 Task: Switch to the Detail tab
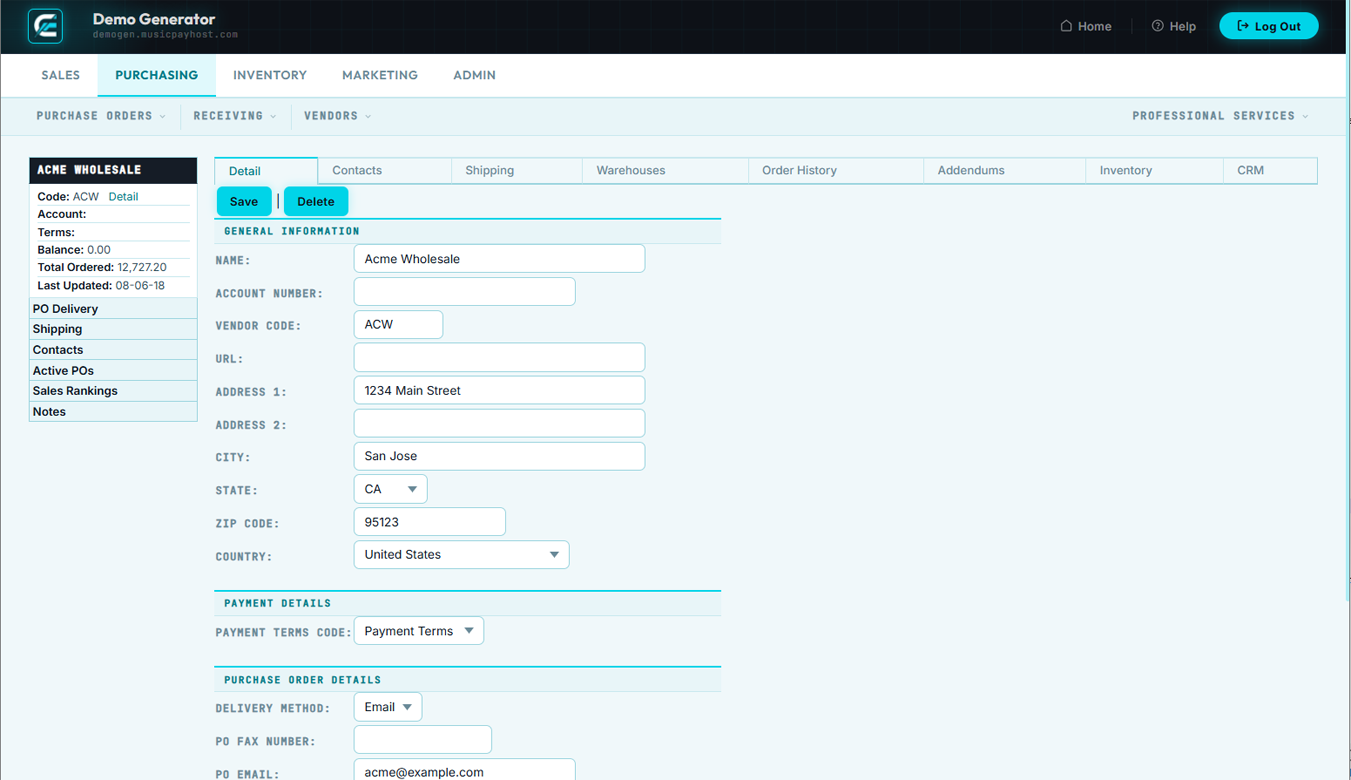[x=266, y=171]
